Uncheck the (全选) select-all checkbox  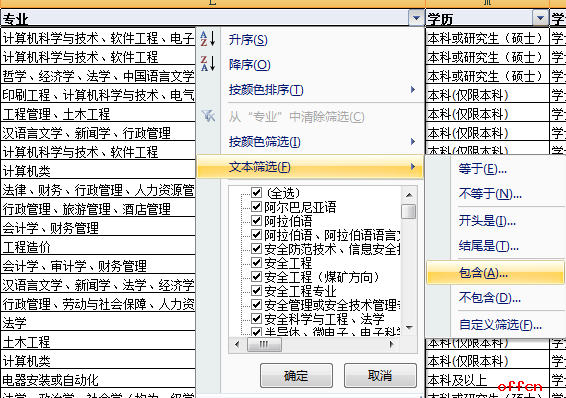click(256, 193)
